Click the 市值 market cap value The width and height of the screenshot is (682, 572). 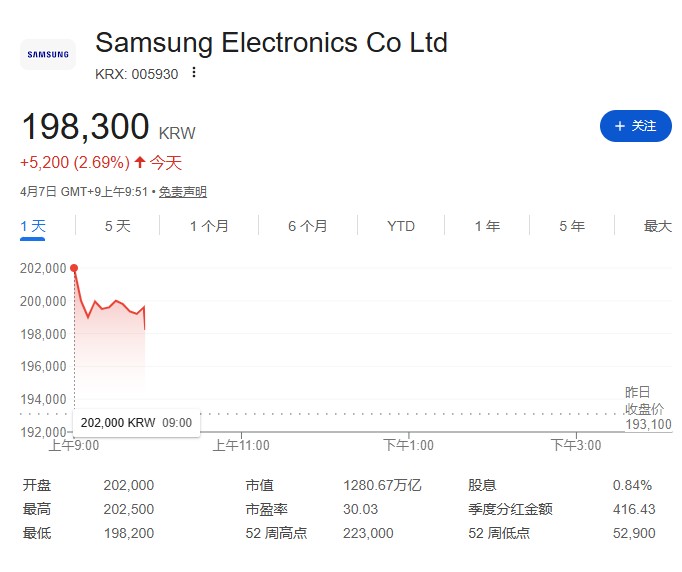coord(382,485)
